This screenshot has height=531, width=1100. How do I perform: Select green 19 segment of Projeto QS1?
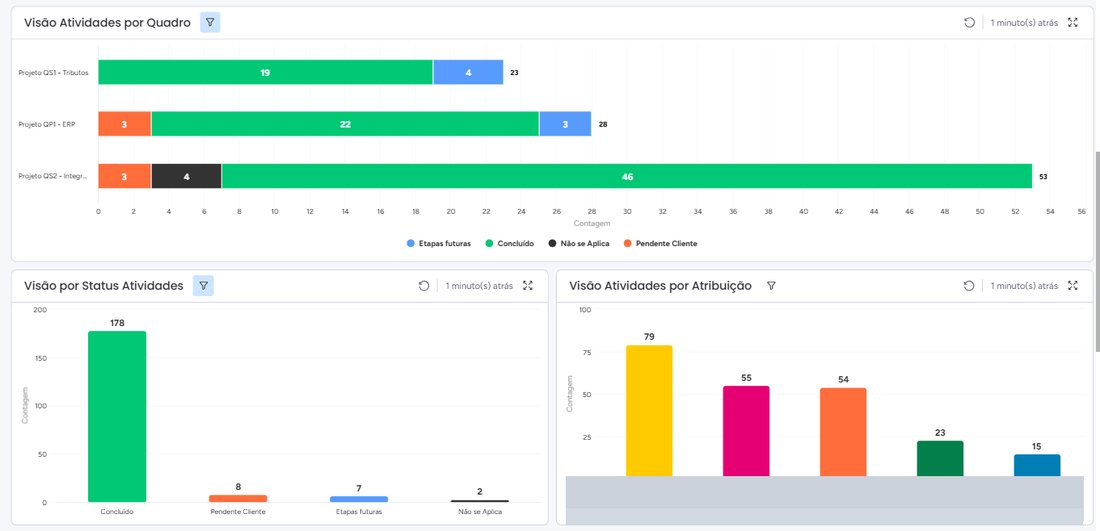click(x=265, y=72)
